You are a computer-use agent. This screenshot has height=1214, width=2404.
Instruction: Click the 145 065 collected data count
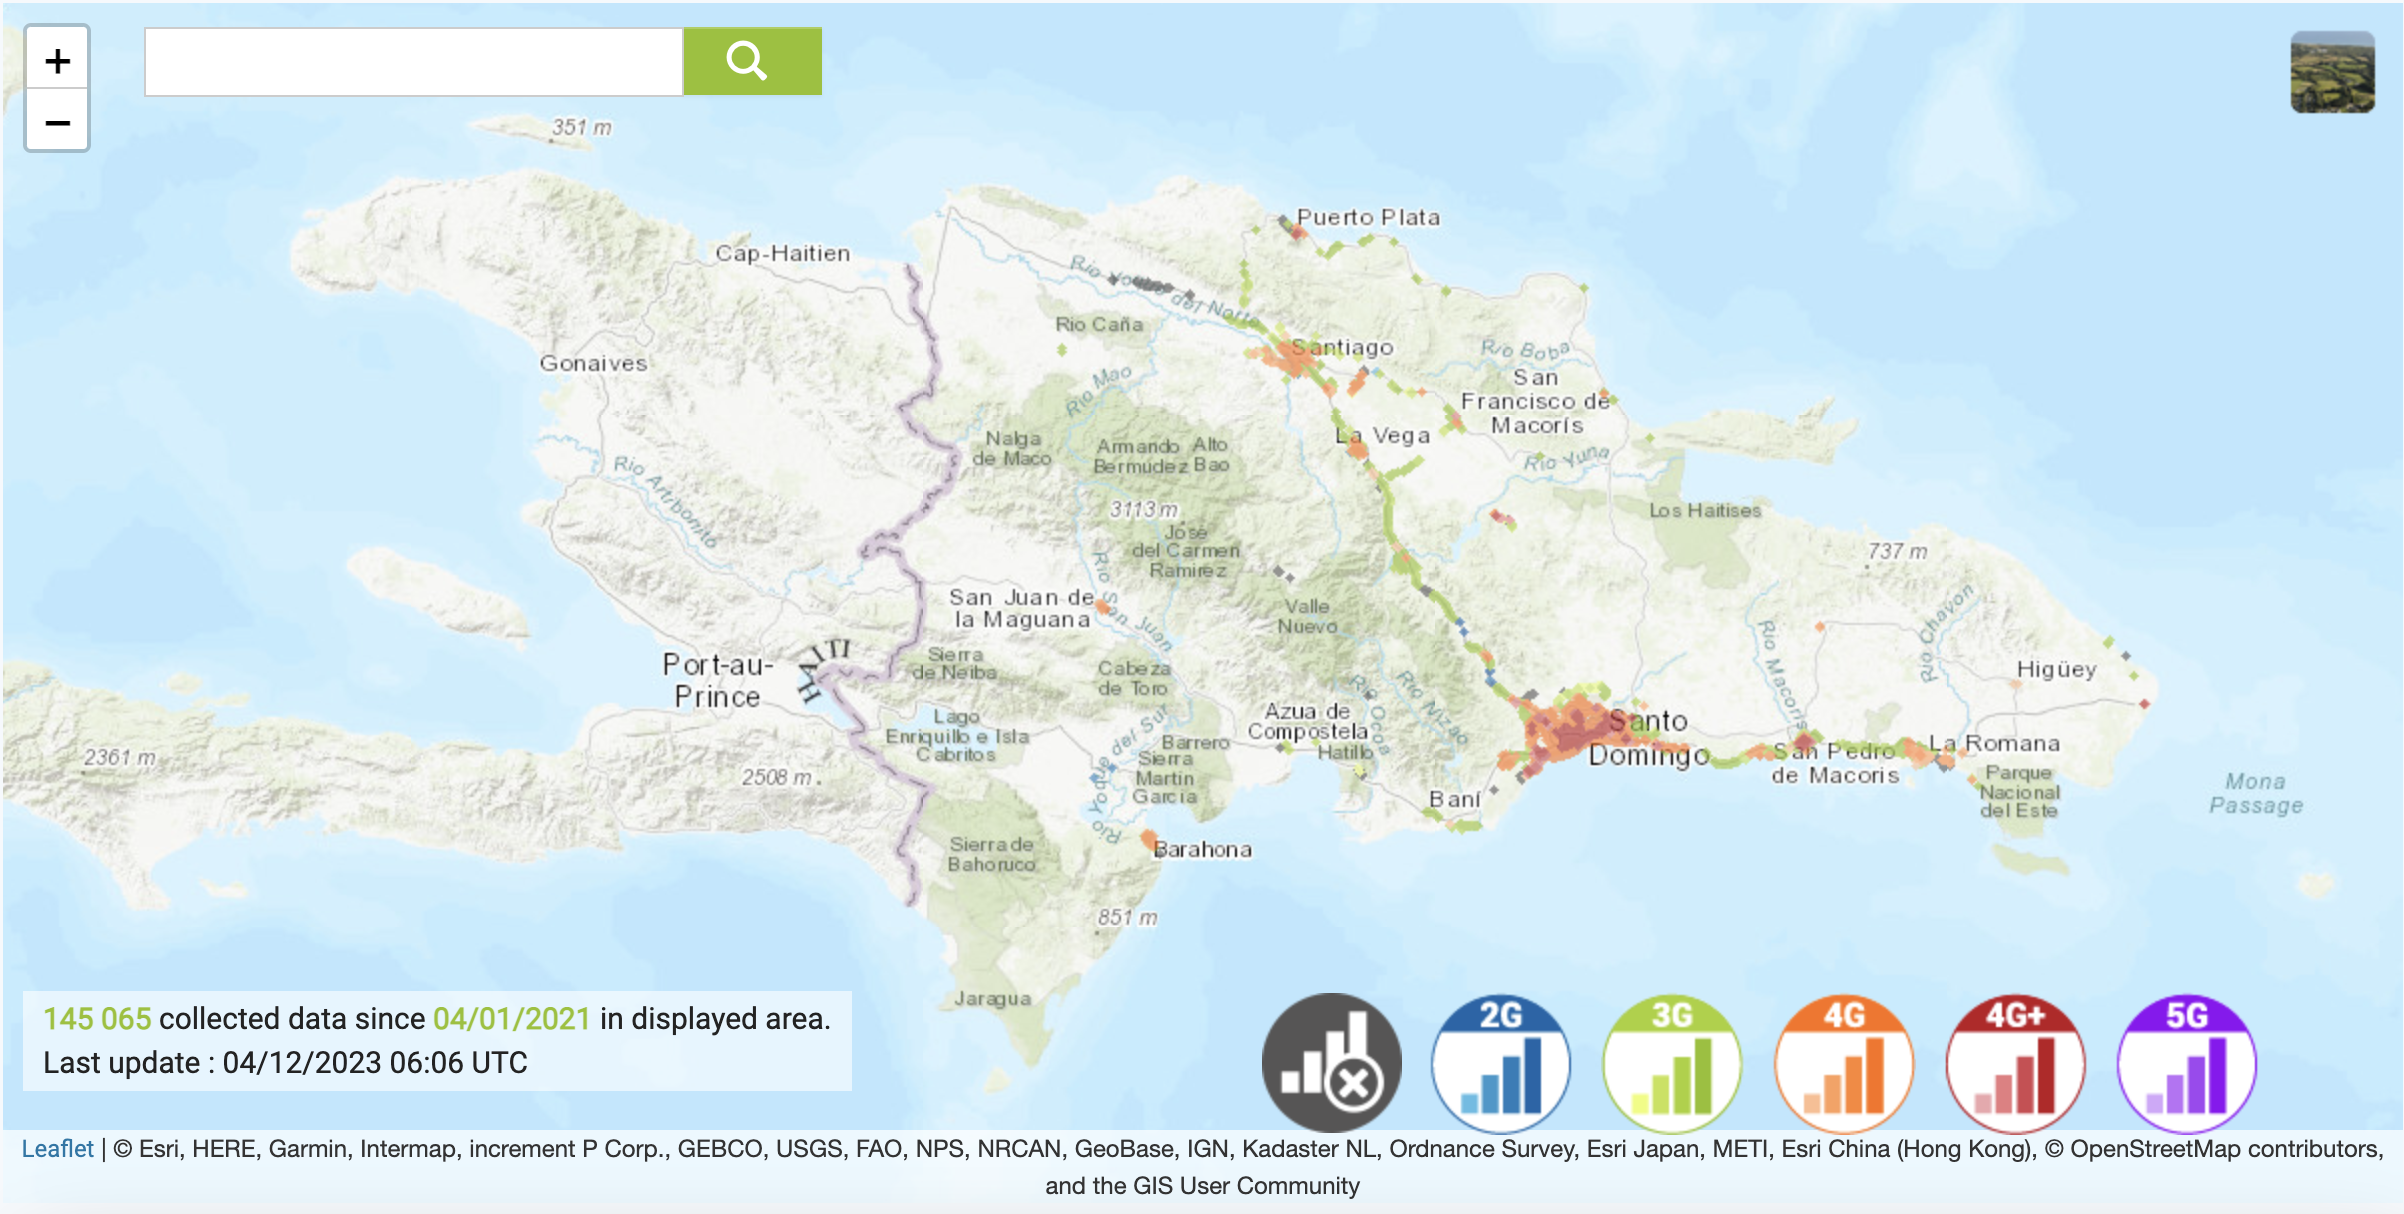pyautogui.click(x=97, y=1019)
